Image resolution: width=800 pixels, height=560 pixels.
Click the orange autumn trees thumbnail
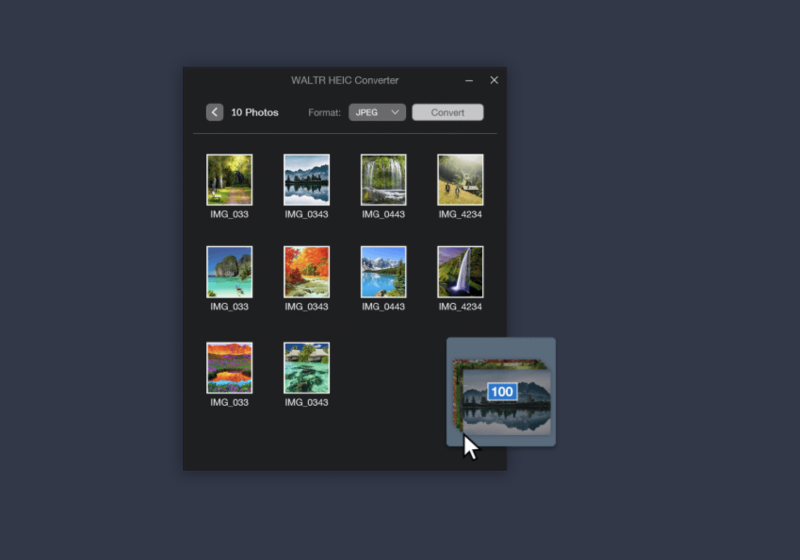click(x=306, y=271)
